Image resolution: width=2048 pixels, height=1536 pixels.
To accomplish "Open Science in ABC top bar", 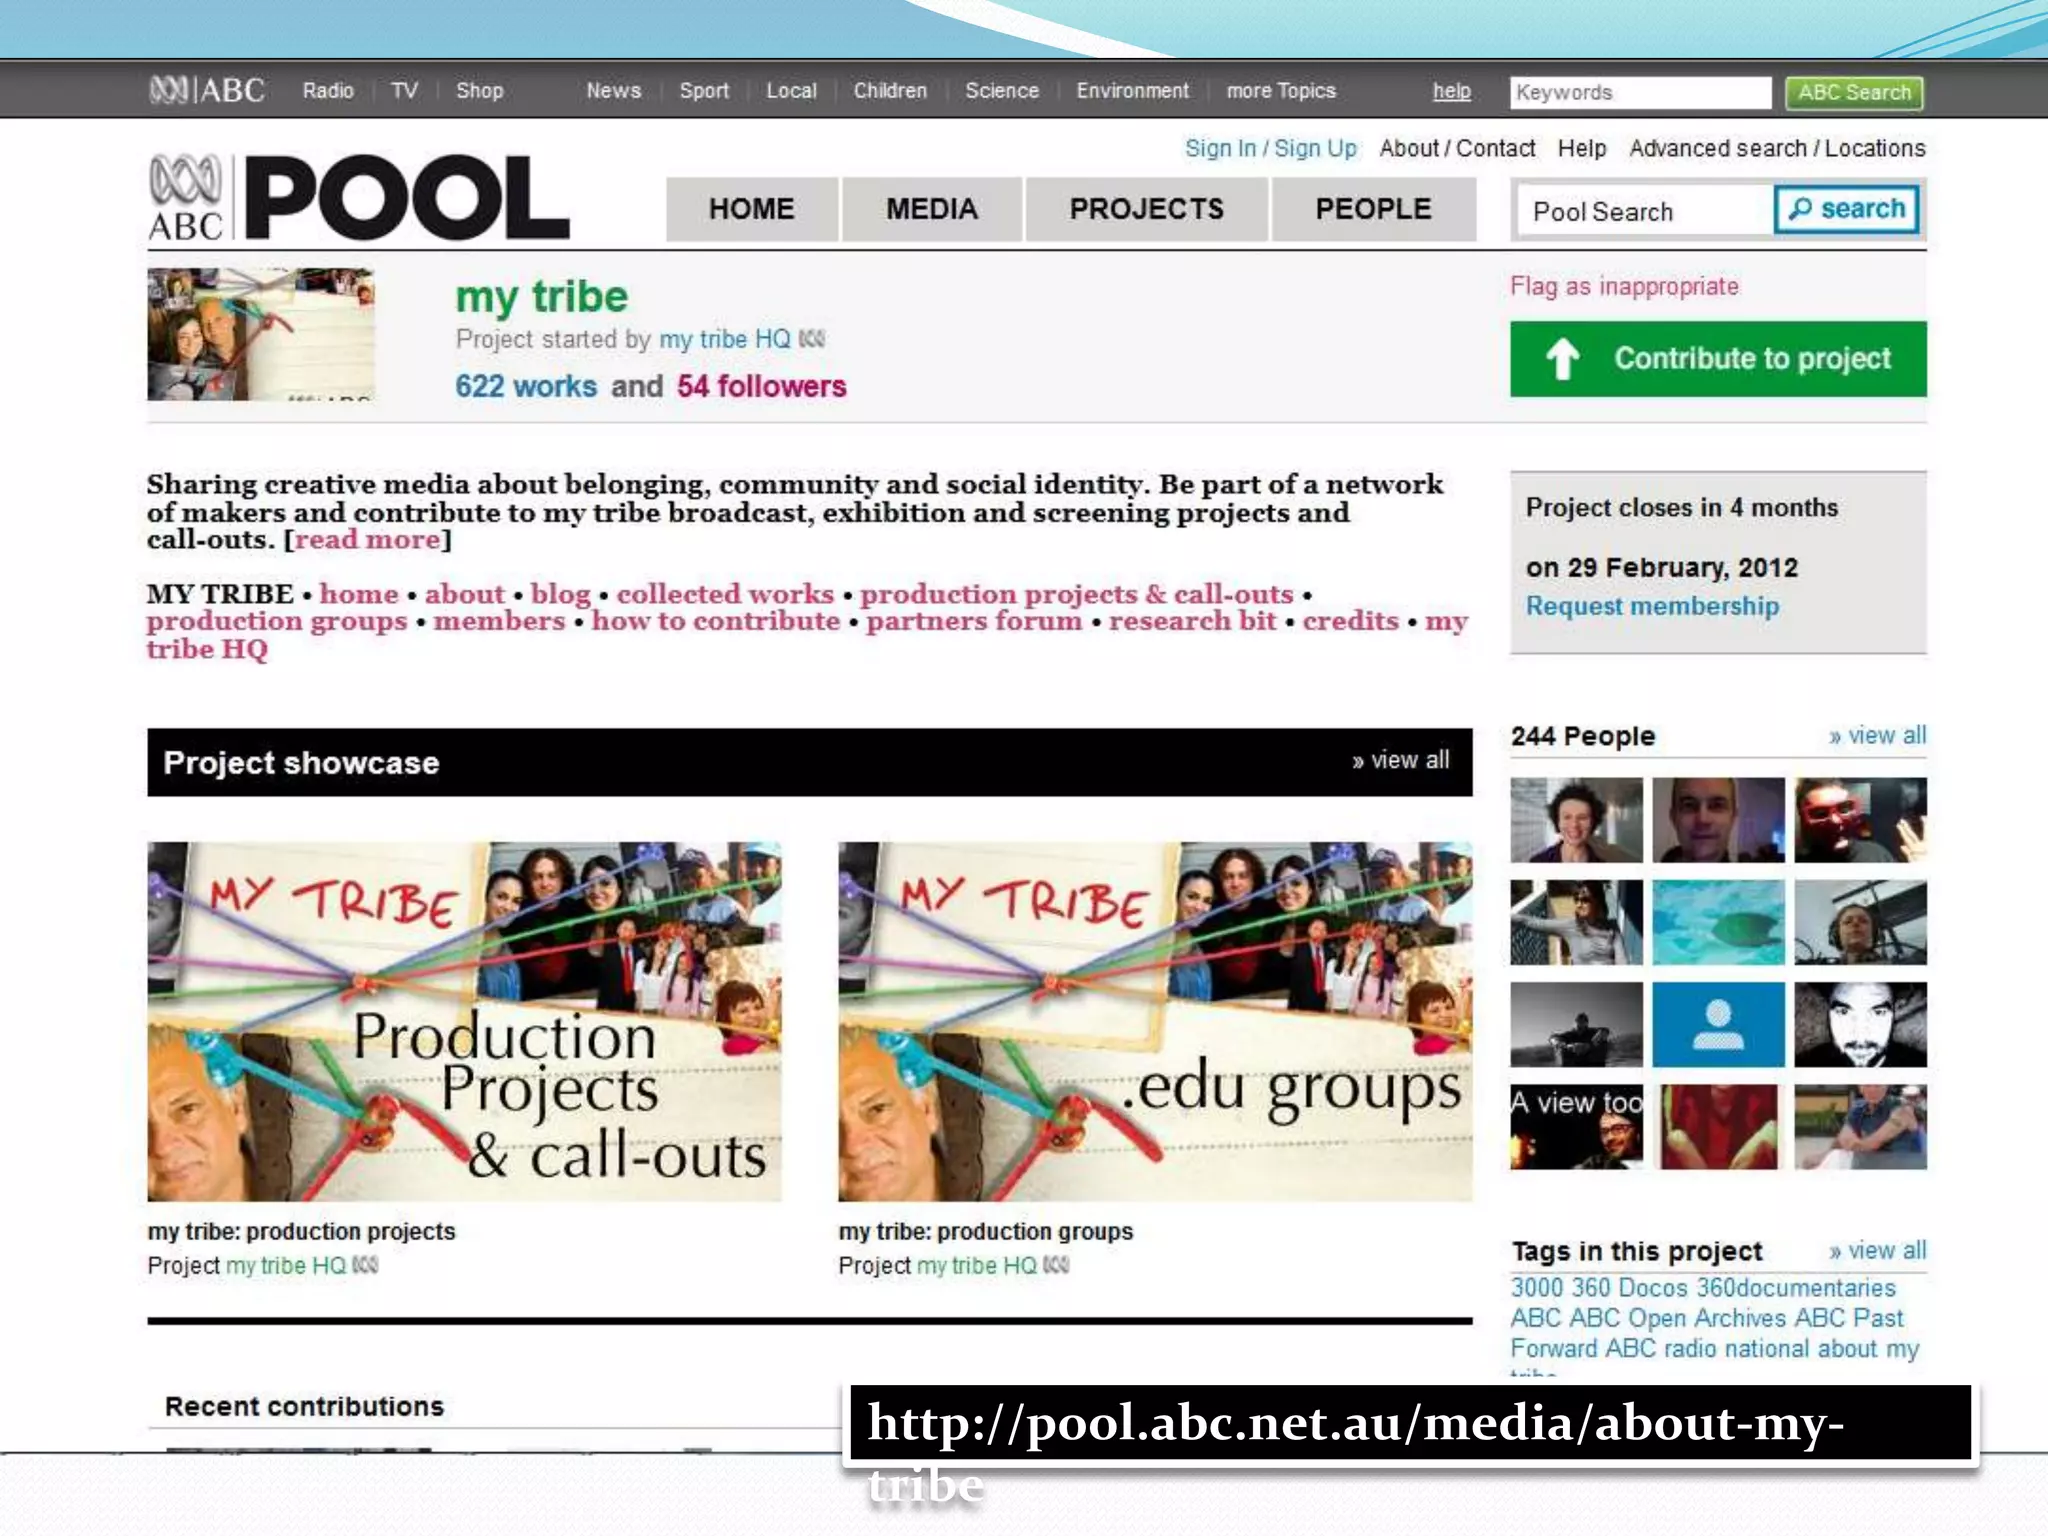I will (1001, 91).
